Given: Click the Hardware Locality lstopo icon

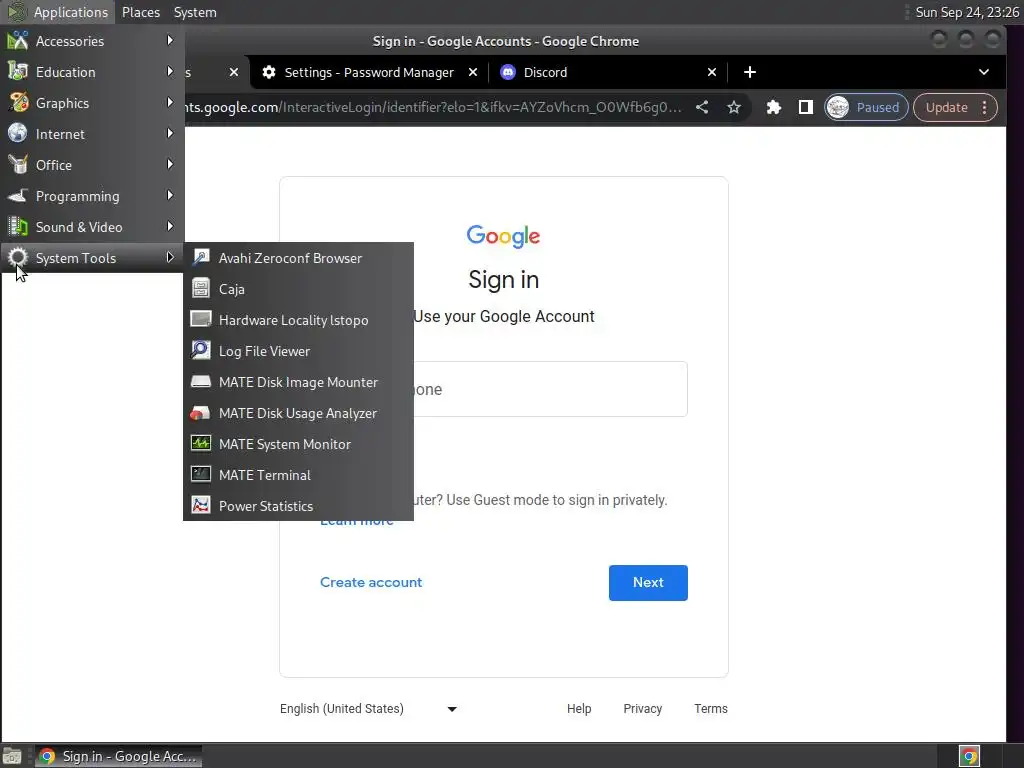Looking at the screenshot, I should pyautogui.click(x=200, y=320).
